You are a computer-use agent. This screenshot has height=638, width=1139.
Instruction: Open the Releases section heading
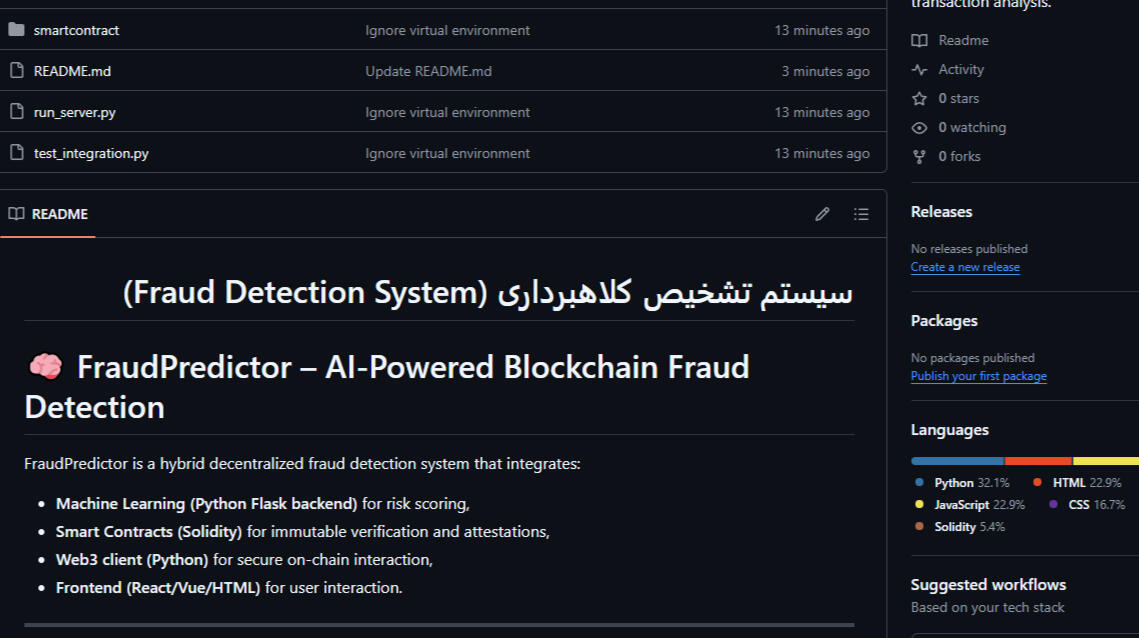coord(941,212)
